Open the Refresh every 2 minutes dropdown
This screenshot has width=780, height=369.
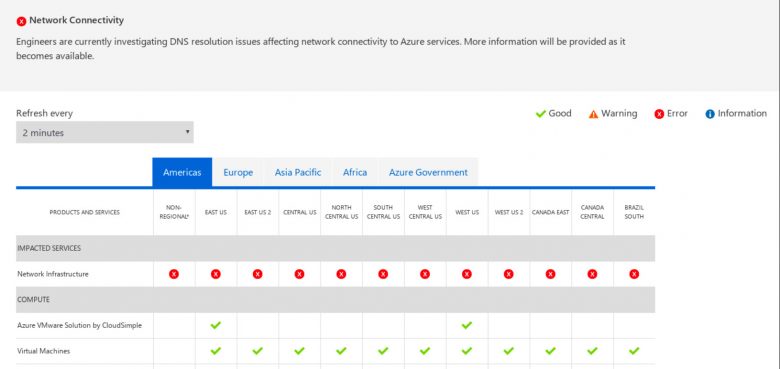[104, 132]
